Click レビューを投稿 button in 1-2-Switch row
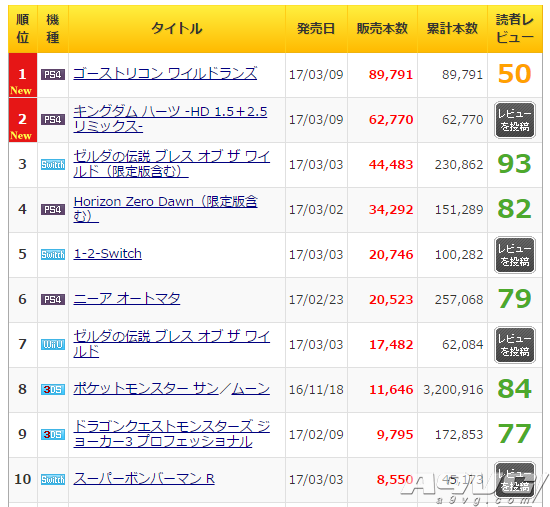Viewport: 550px width, 507px height. [515, 255]
